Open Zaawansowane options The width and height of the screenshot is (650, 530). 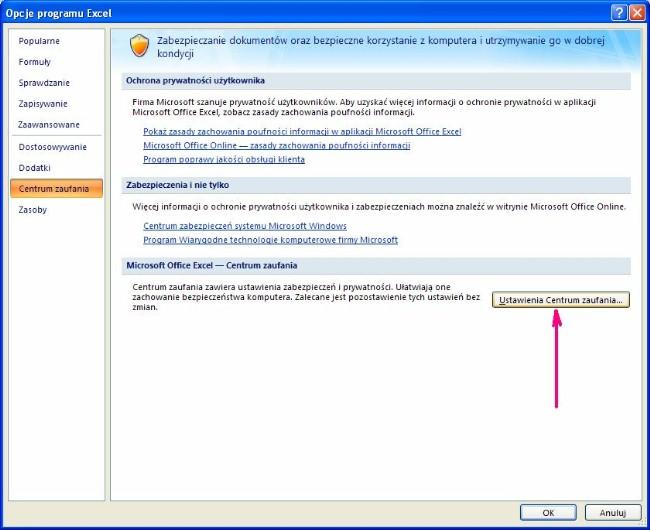tap(49, 124)
